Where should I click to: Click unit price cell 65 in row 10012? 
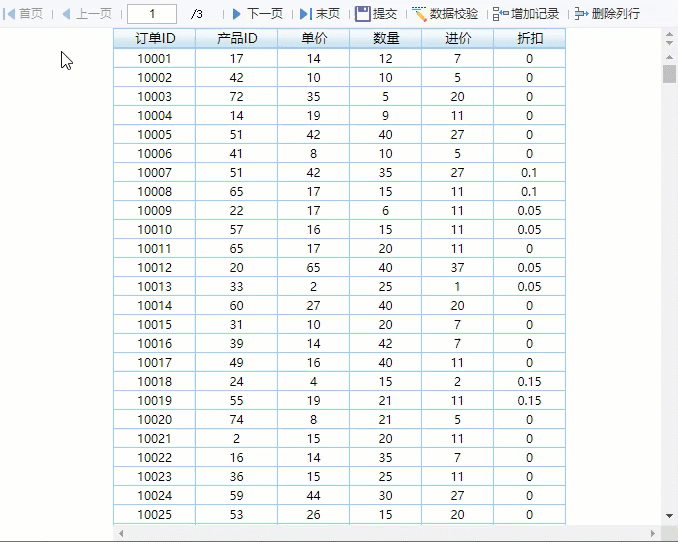point(313,267)
